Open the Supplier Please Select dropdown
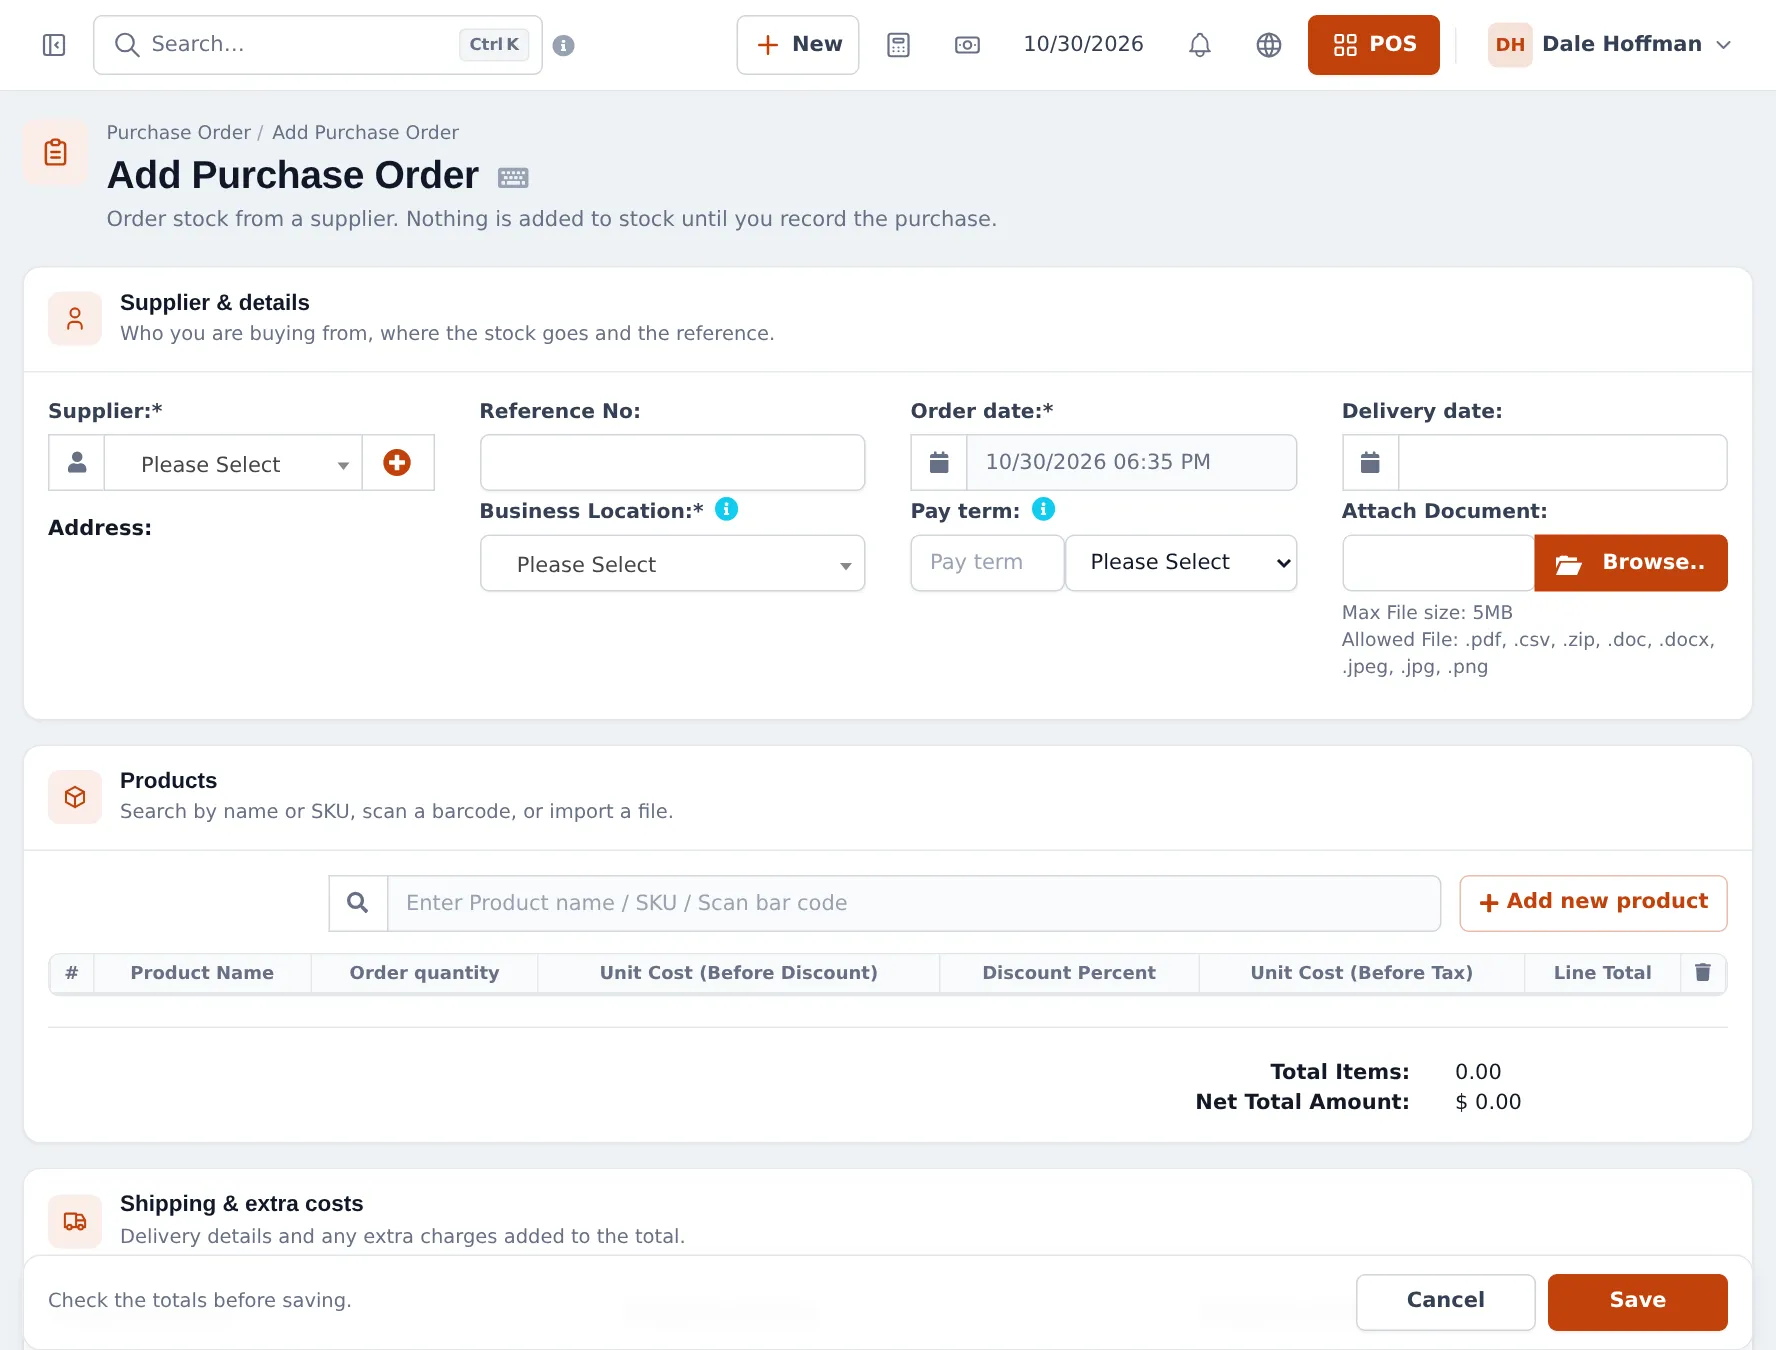The height and width of the screenshot is (1350, 1776). click(x=233, y=463)
